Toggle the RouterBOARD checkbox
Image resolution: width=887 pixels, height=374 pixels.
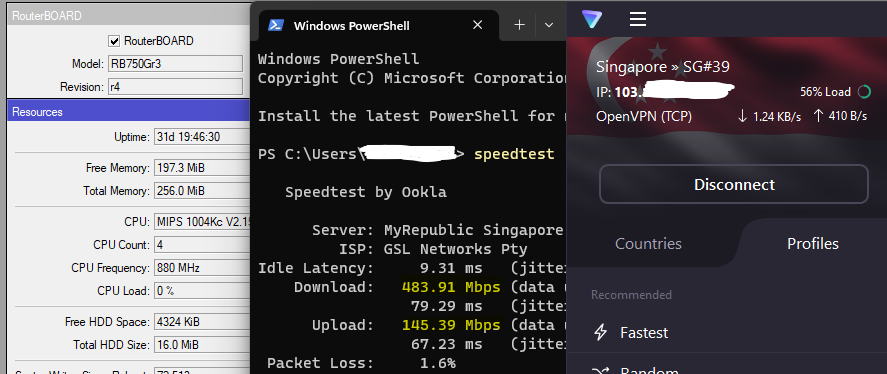coord(114,41)
